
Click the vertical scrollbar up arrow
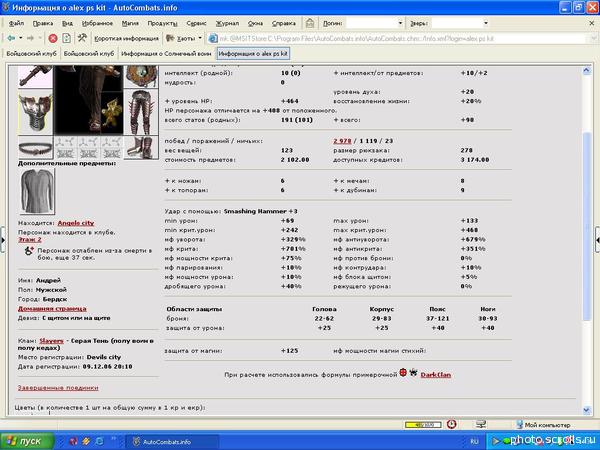click(x=587, y=70)
